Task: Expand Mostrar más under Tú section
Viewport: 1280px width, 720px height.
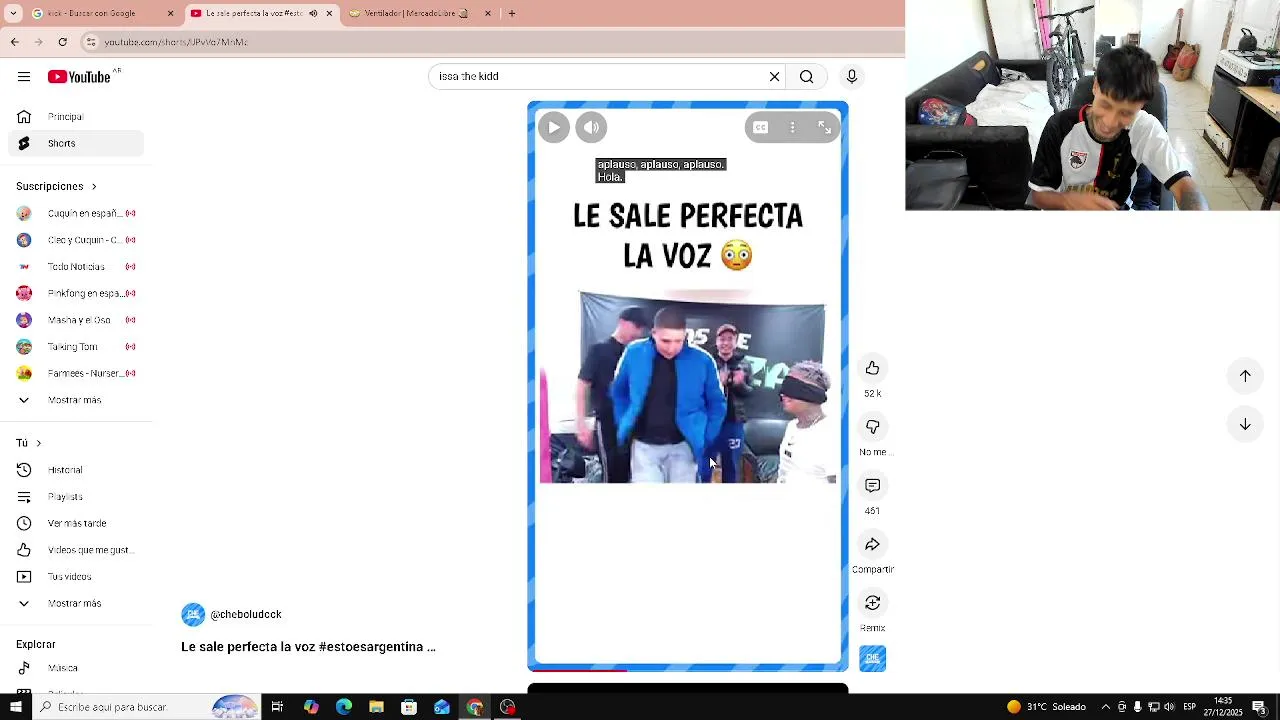Action: click(x=76, y=603)
